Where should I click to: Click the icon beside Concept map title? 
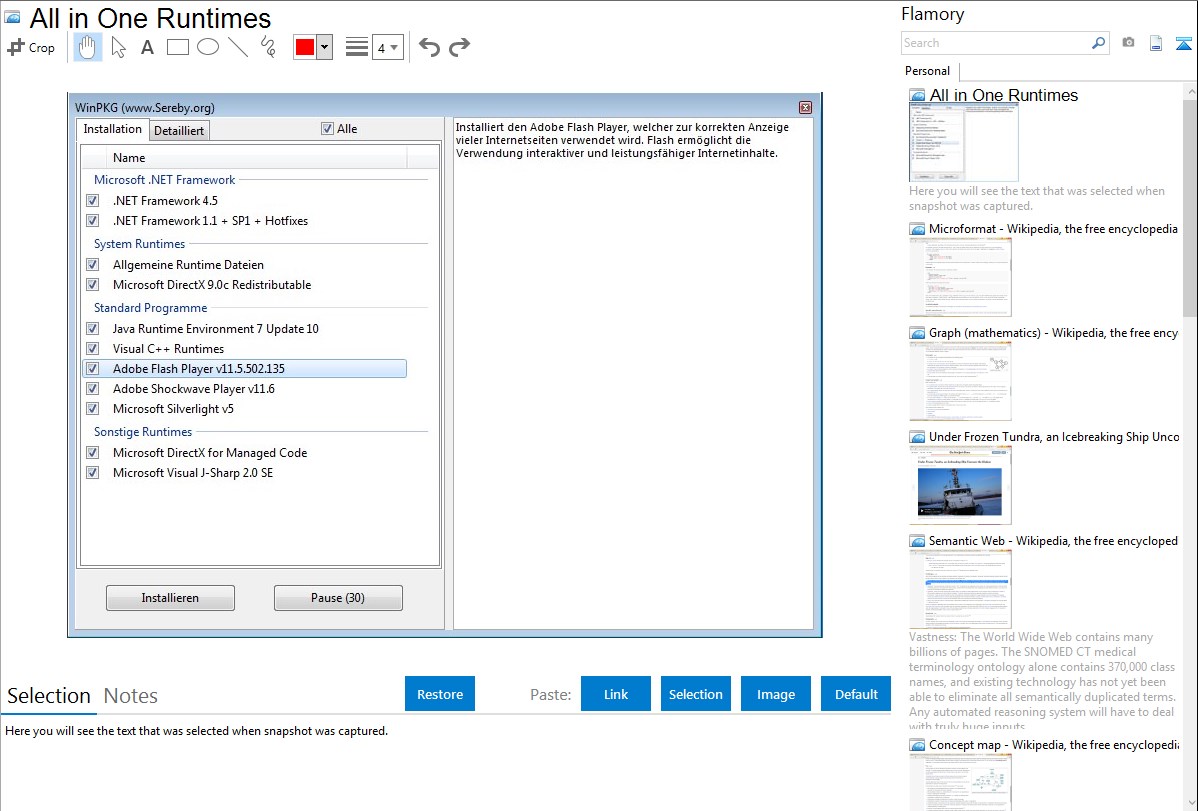917,745
